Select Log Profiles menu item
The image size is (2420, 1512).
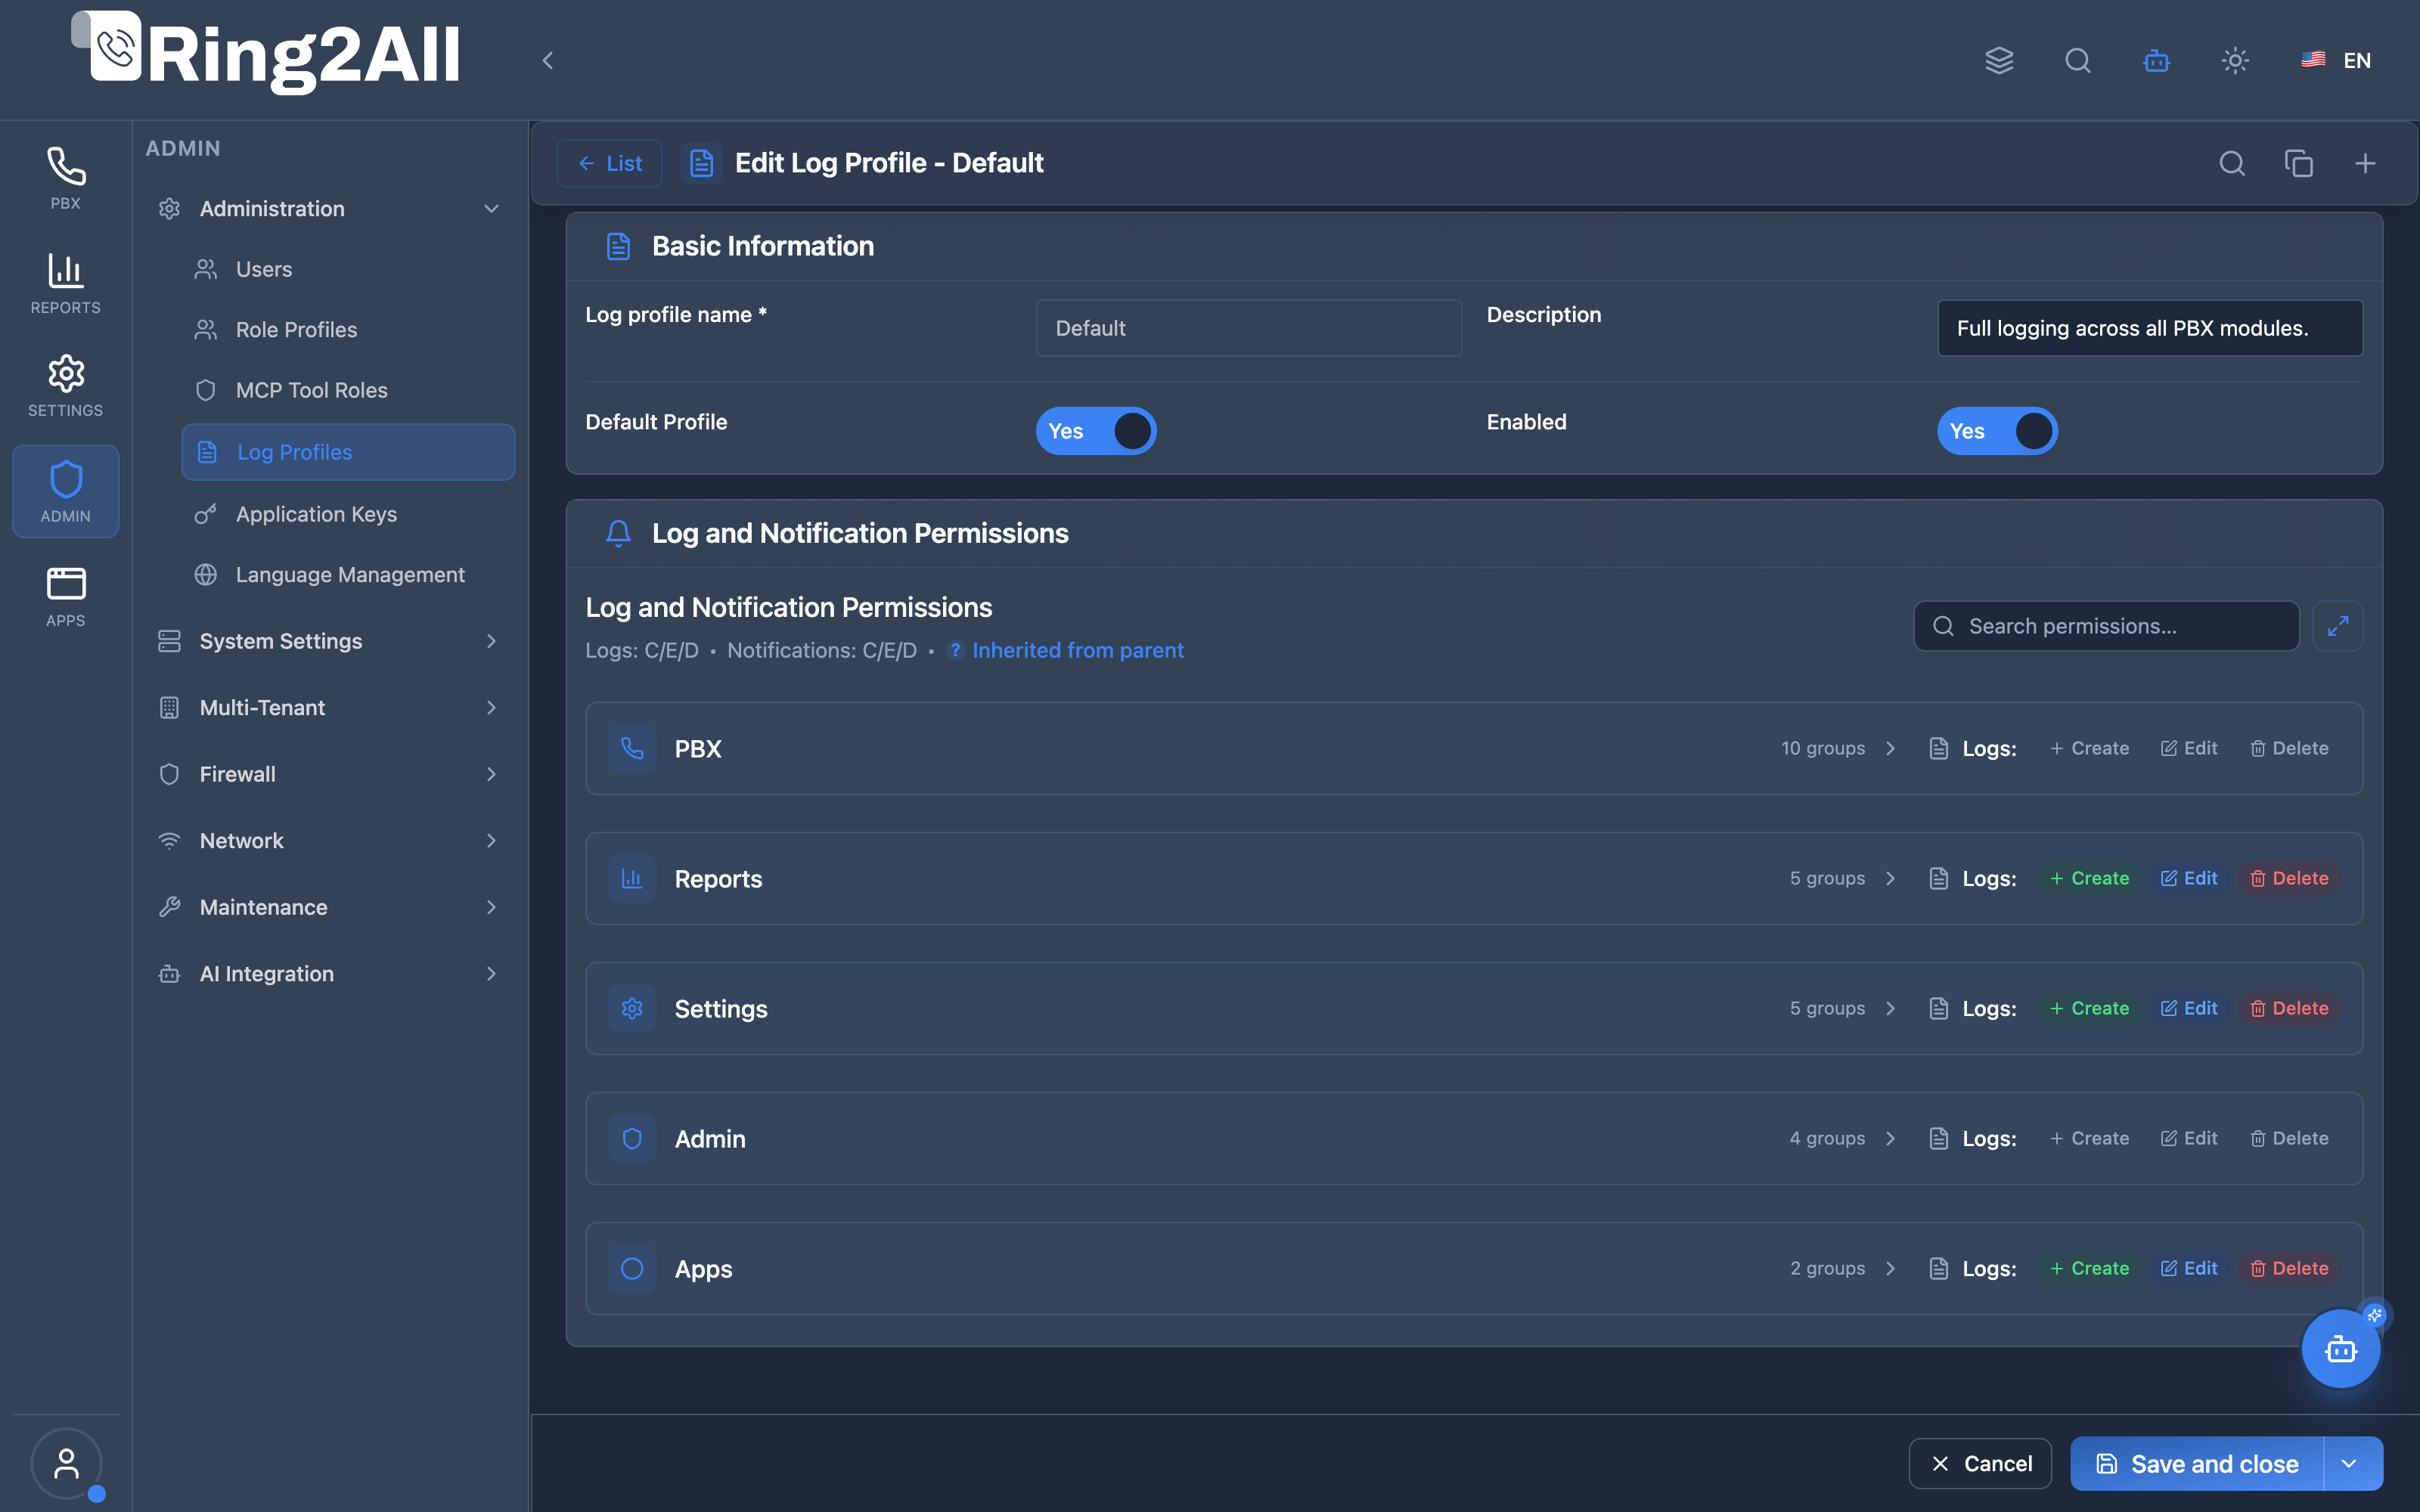click(348, 452)
